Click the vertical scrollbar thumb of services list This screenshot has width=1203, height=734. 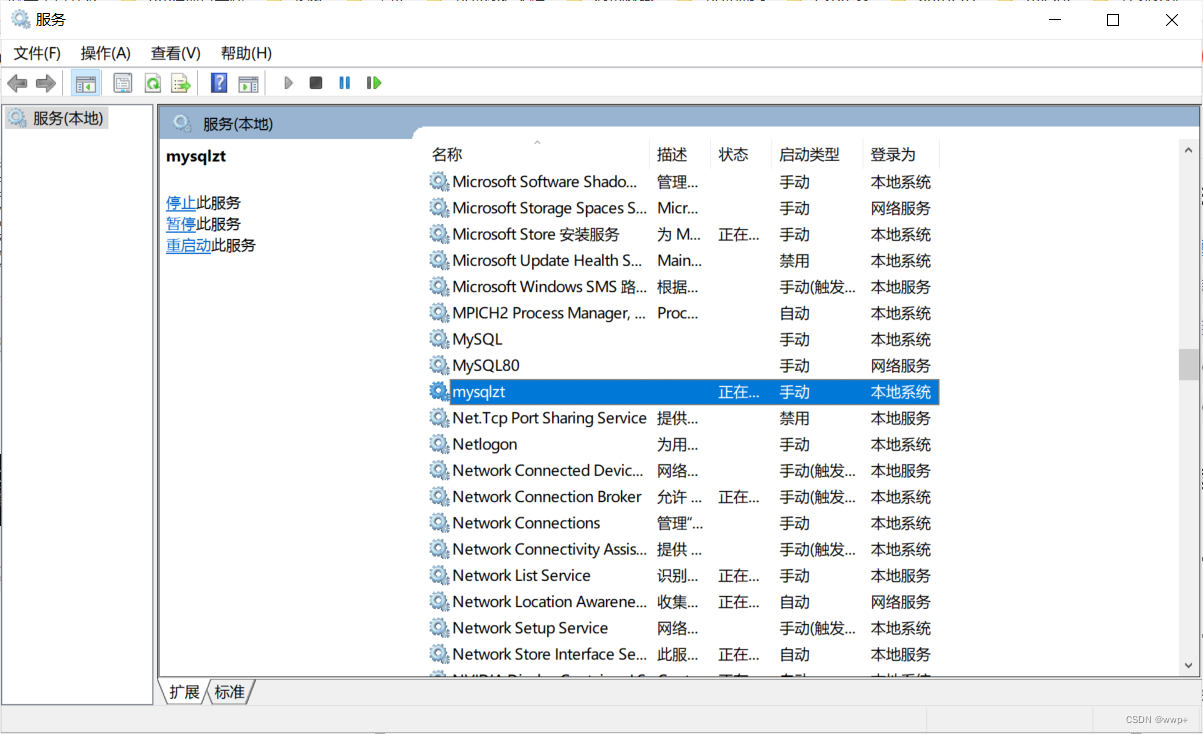tap(1188, 364)
